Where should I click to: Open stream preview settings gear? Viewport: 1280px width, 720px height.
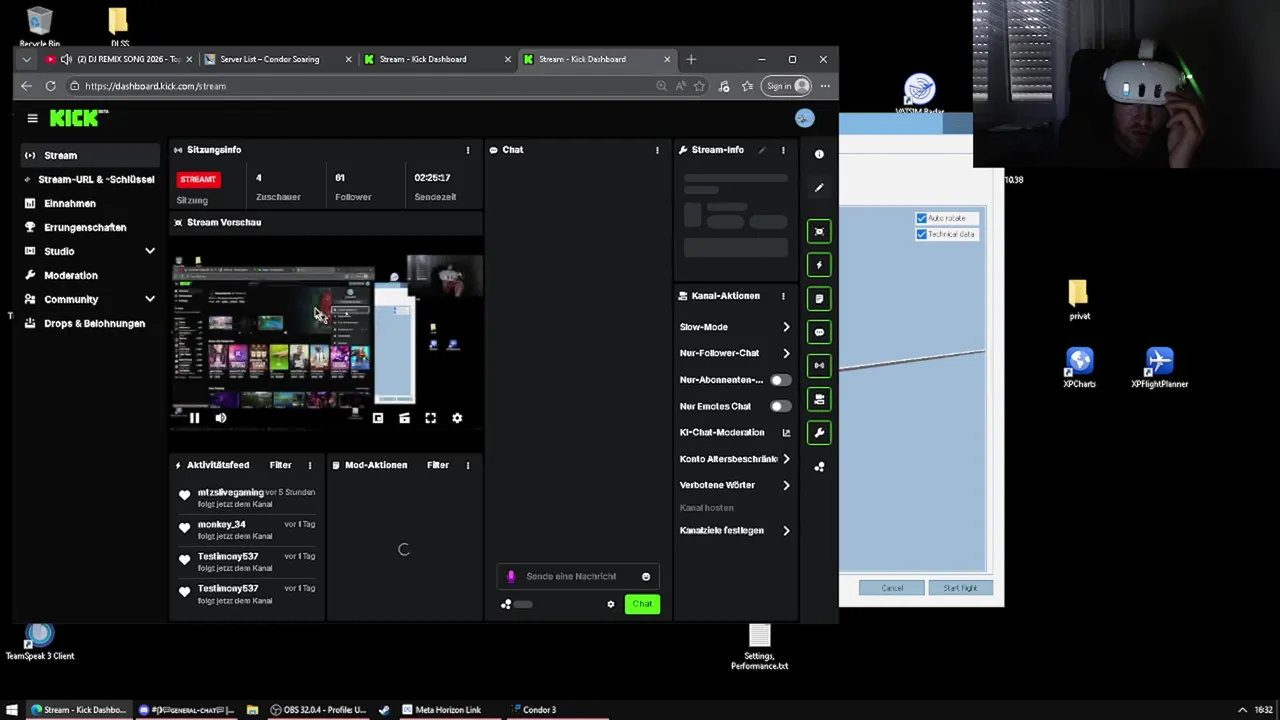457,418
